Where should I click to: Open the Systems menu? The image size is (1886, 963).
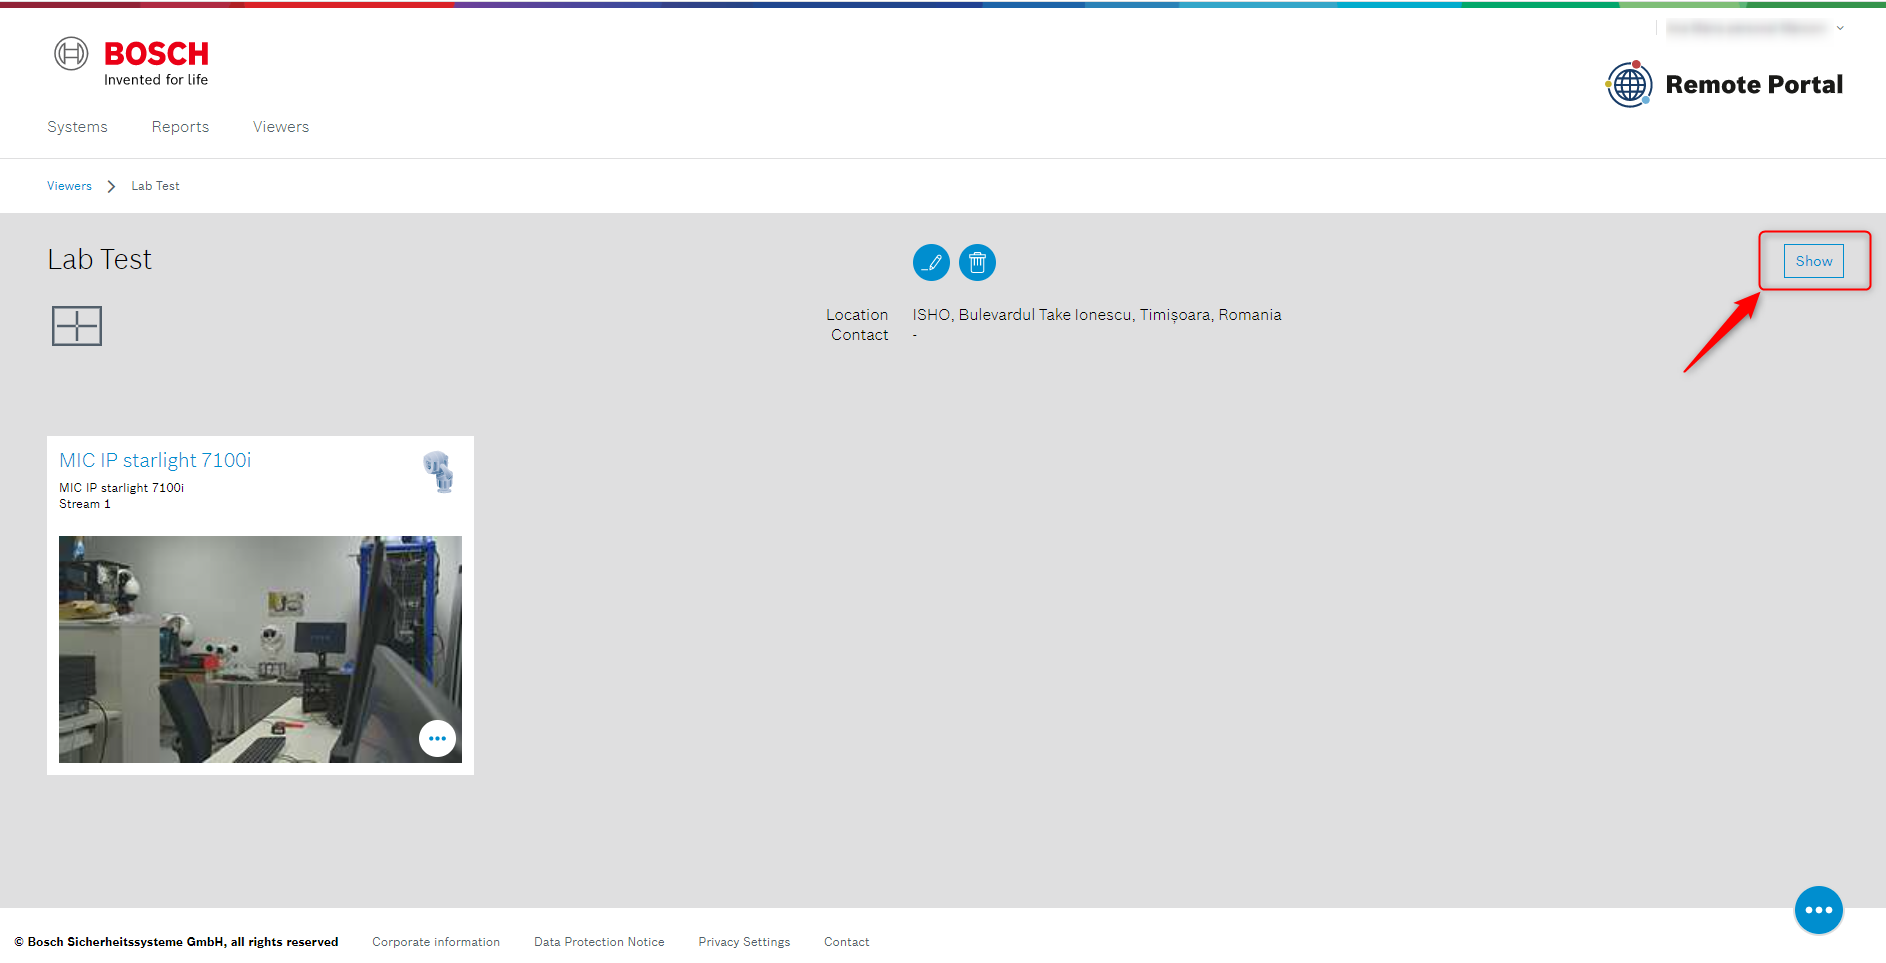point(77,127)
